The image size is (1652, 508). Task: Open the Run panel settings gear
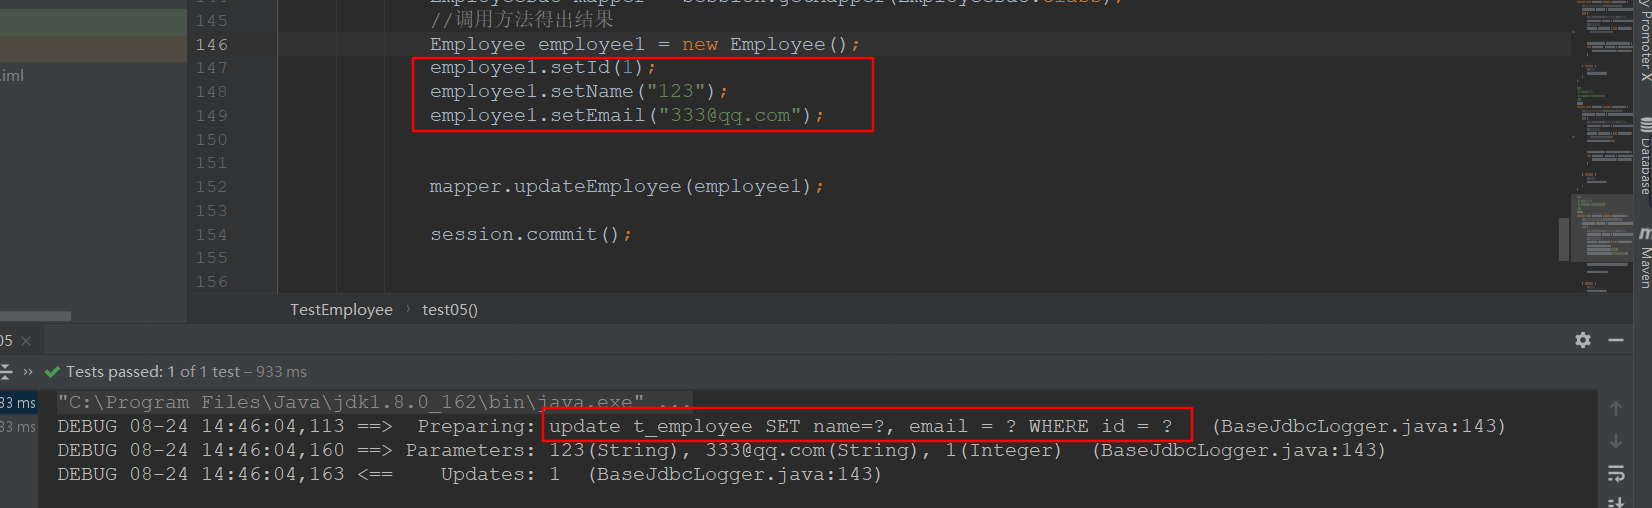(x=1582, y=340)
